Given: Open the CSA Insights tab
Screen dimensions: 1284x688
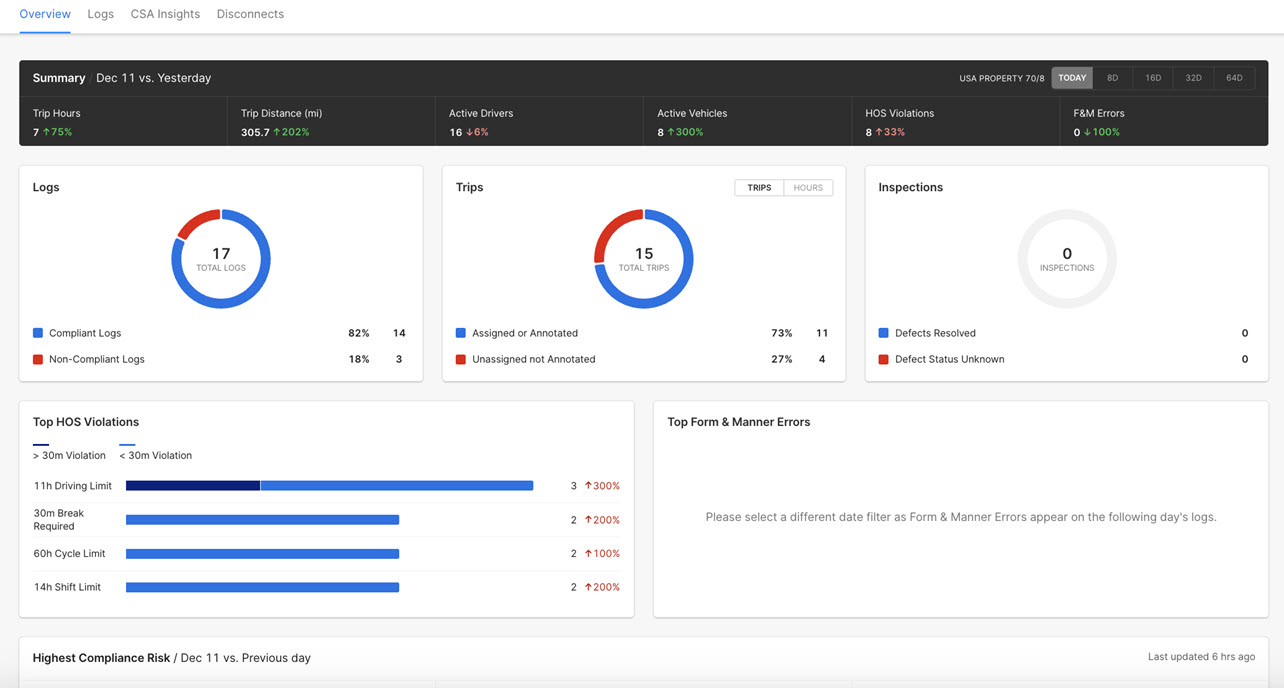Looking at the screenshot, I should tap(165, 14).
